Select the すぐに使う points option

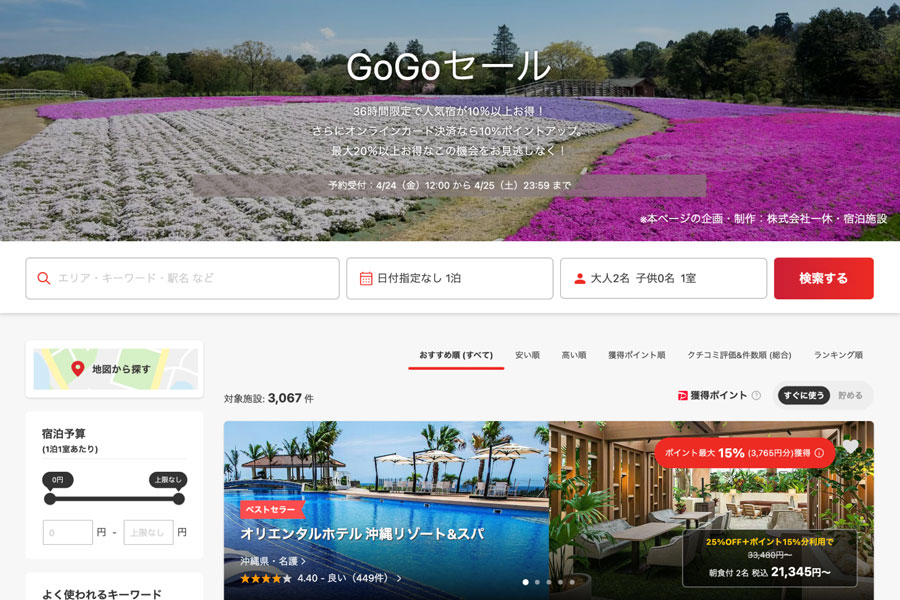tap(803, 396)
